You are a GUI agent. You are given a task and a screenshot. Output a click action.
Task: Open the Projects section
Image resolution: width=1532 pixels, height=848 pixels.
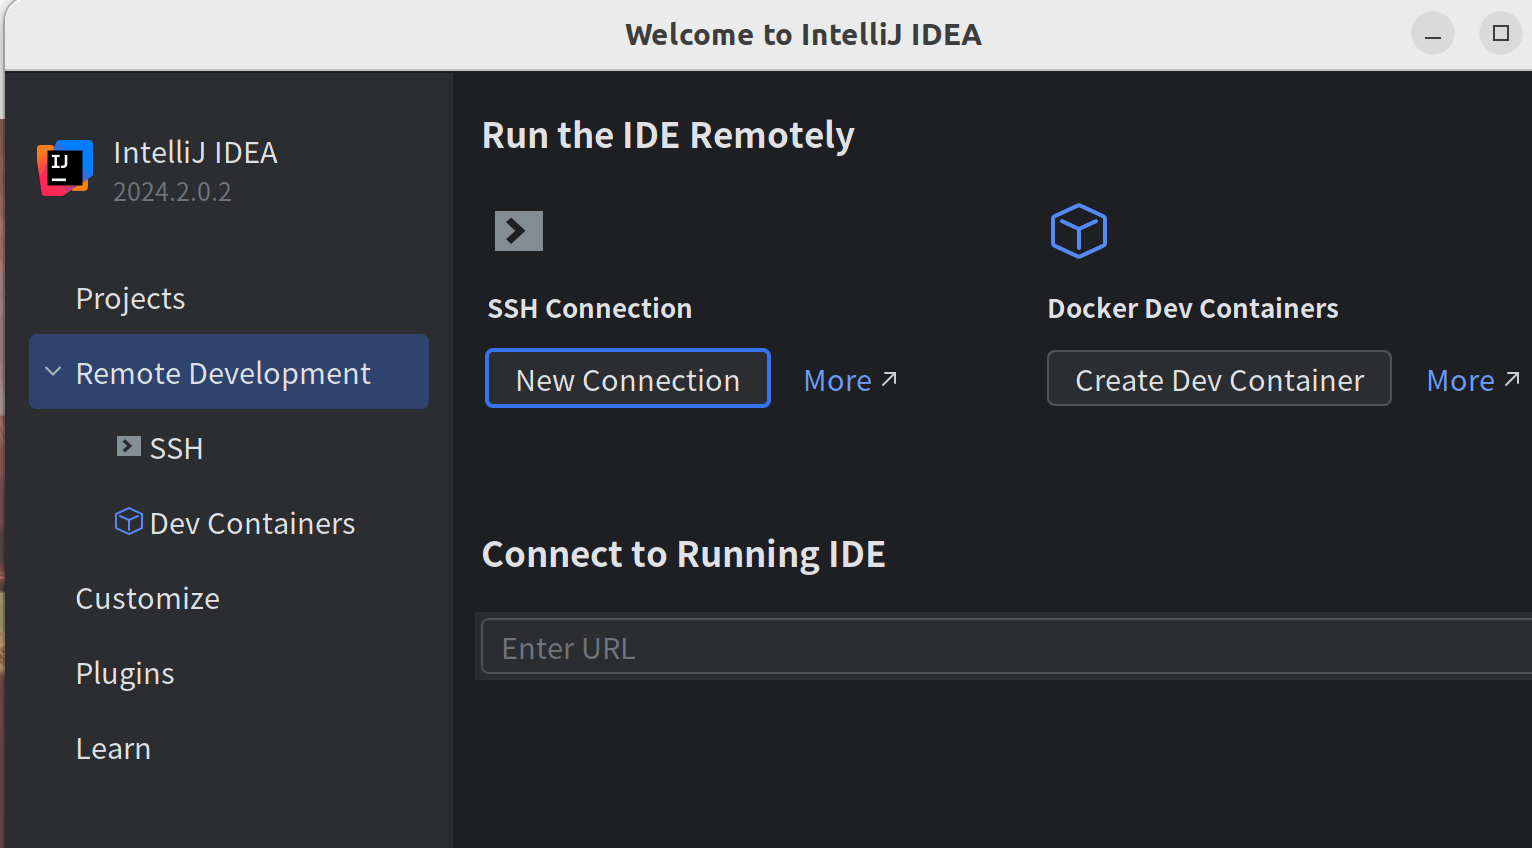130,298
